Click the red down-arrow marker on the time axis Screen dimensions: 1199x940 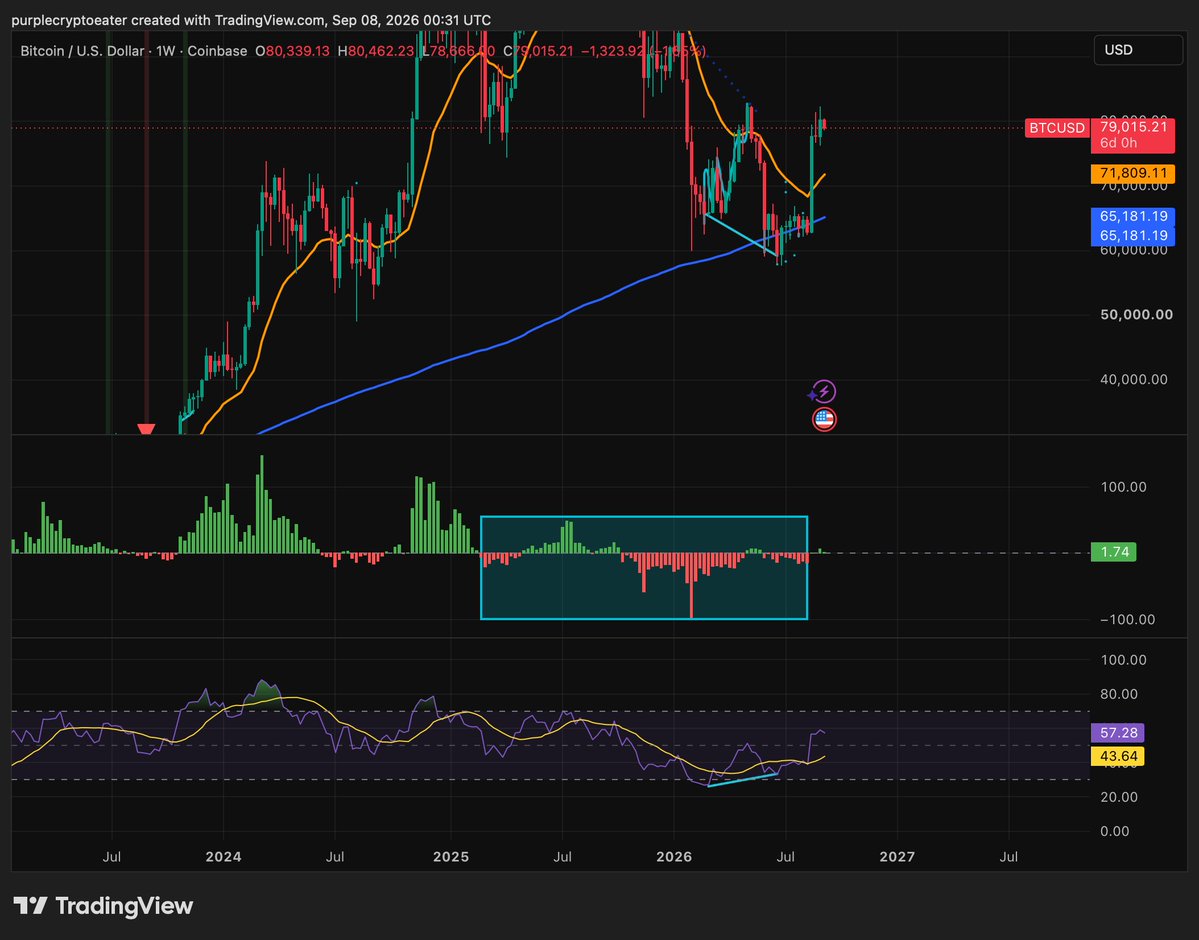pos(146,430)
